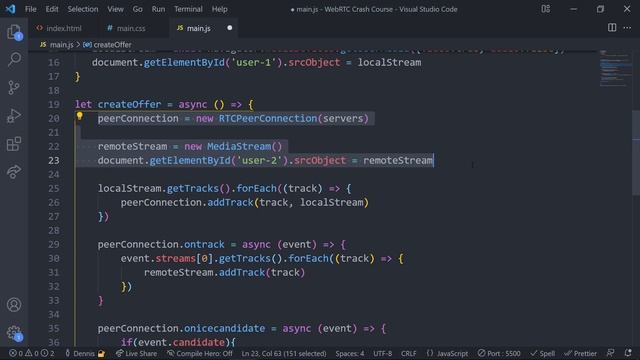Screen dimensions: 640x360
Task: Open the Search view in activity bar
Action: pyautogui.click(x=14, y=60)
